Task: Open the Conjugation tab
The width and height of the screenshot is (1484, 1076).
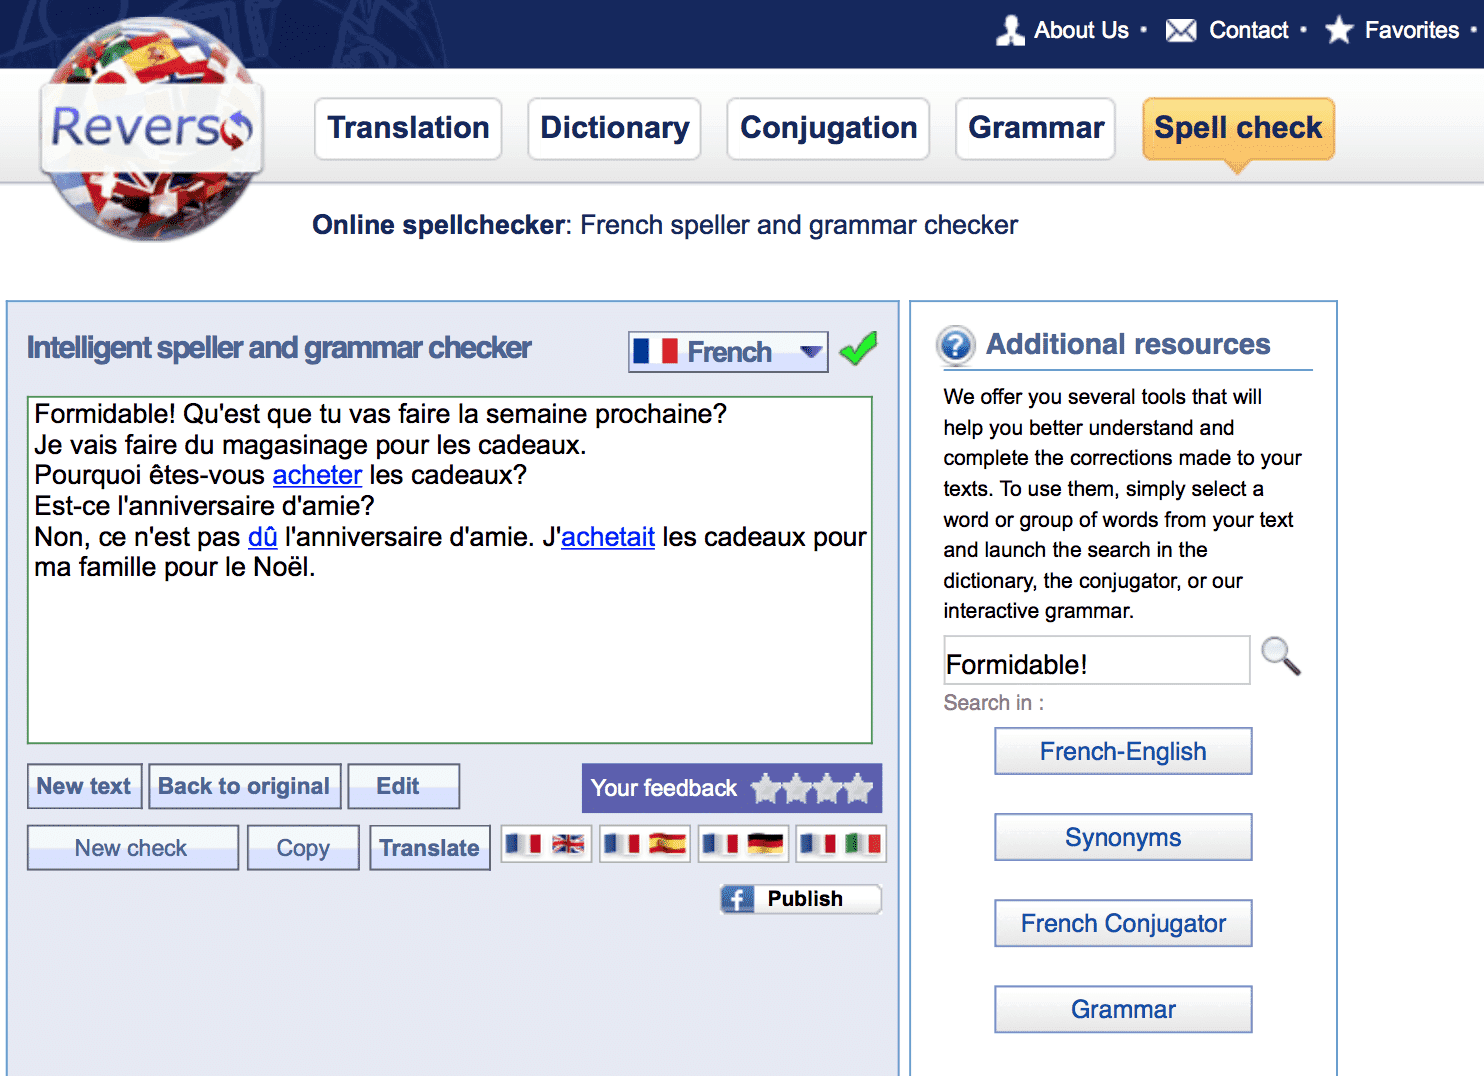Action: (828, 128)
